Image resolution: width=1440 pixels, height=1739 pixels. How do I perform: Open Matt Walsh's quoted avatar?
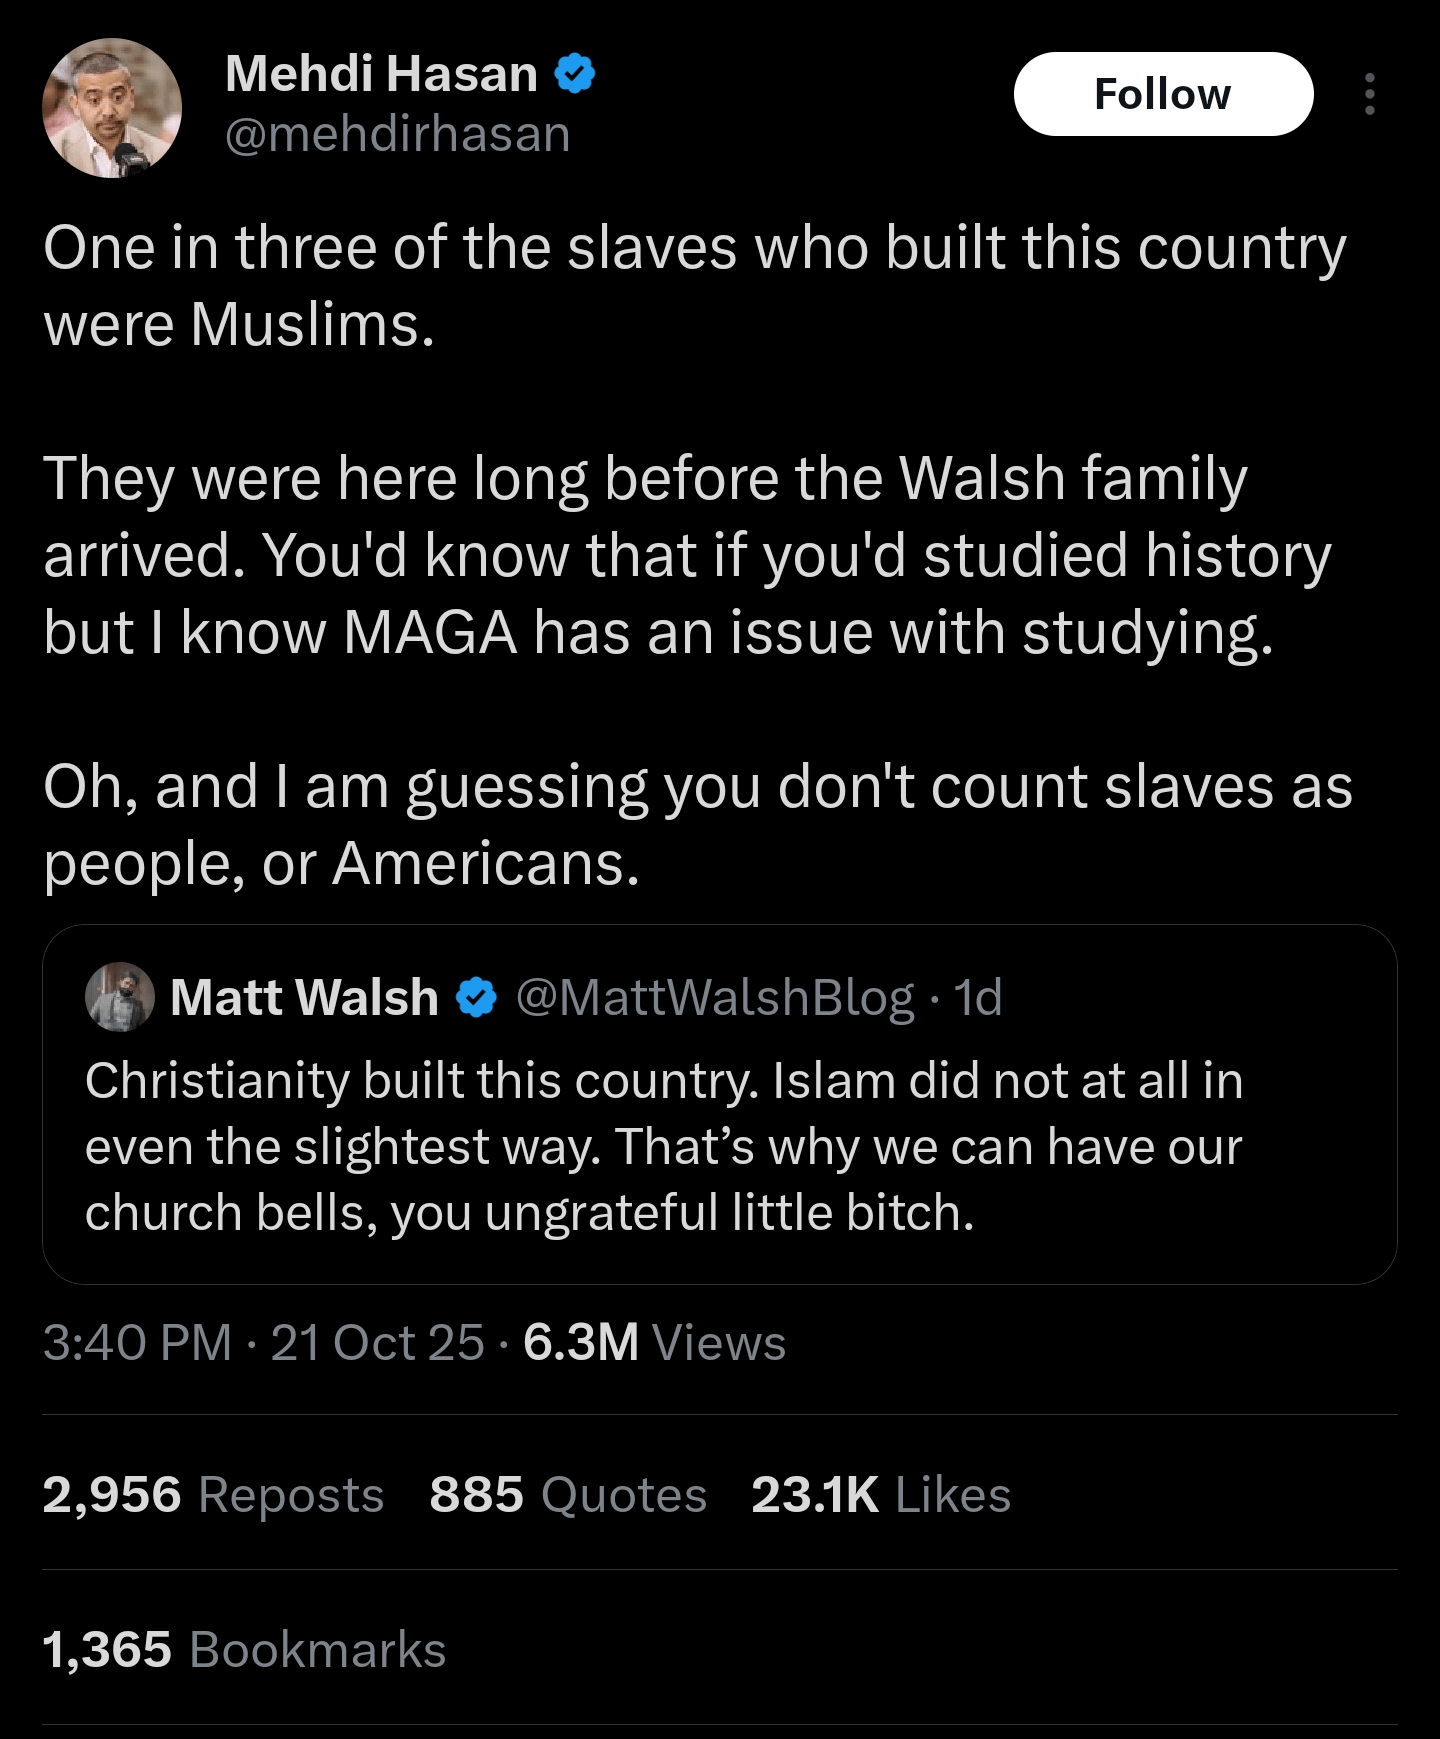(120, 997)
